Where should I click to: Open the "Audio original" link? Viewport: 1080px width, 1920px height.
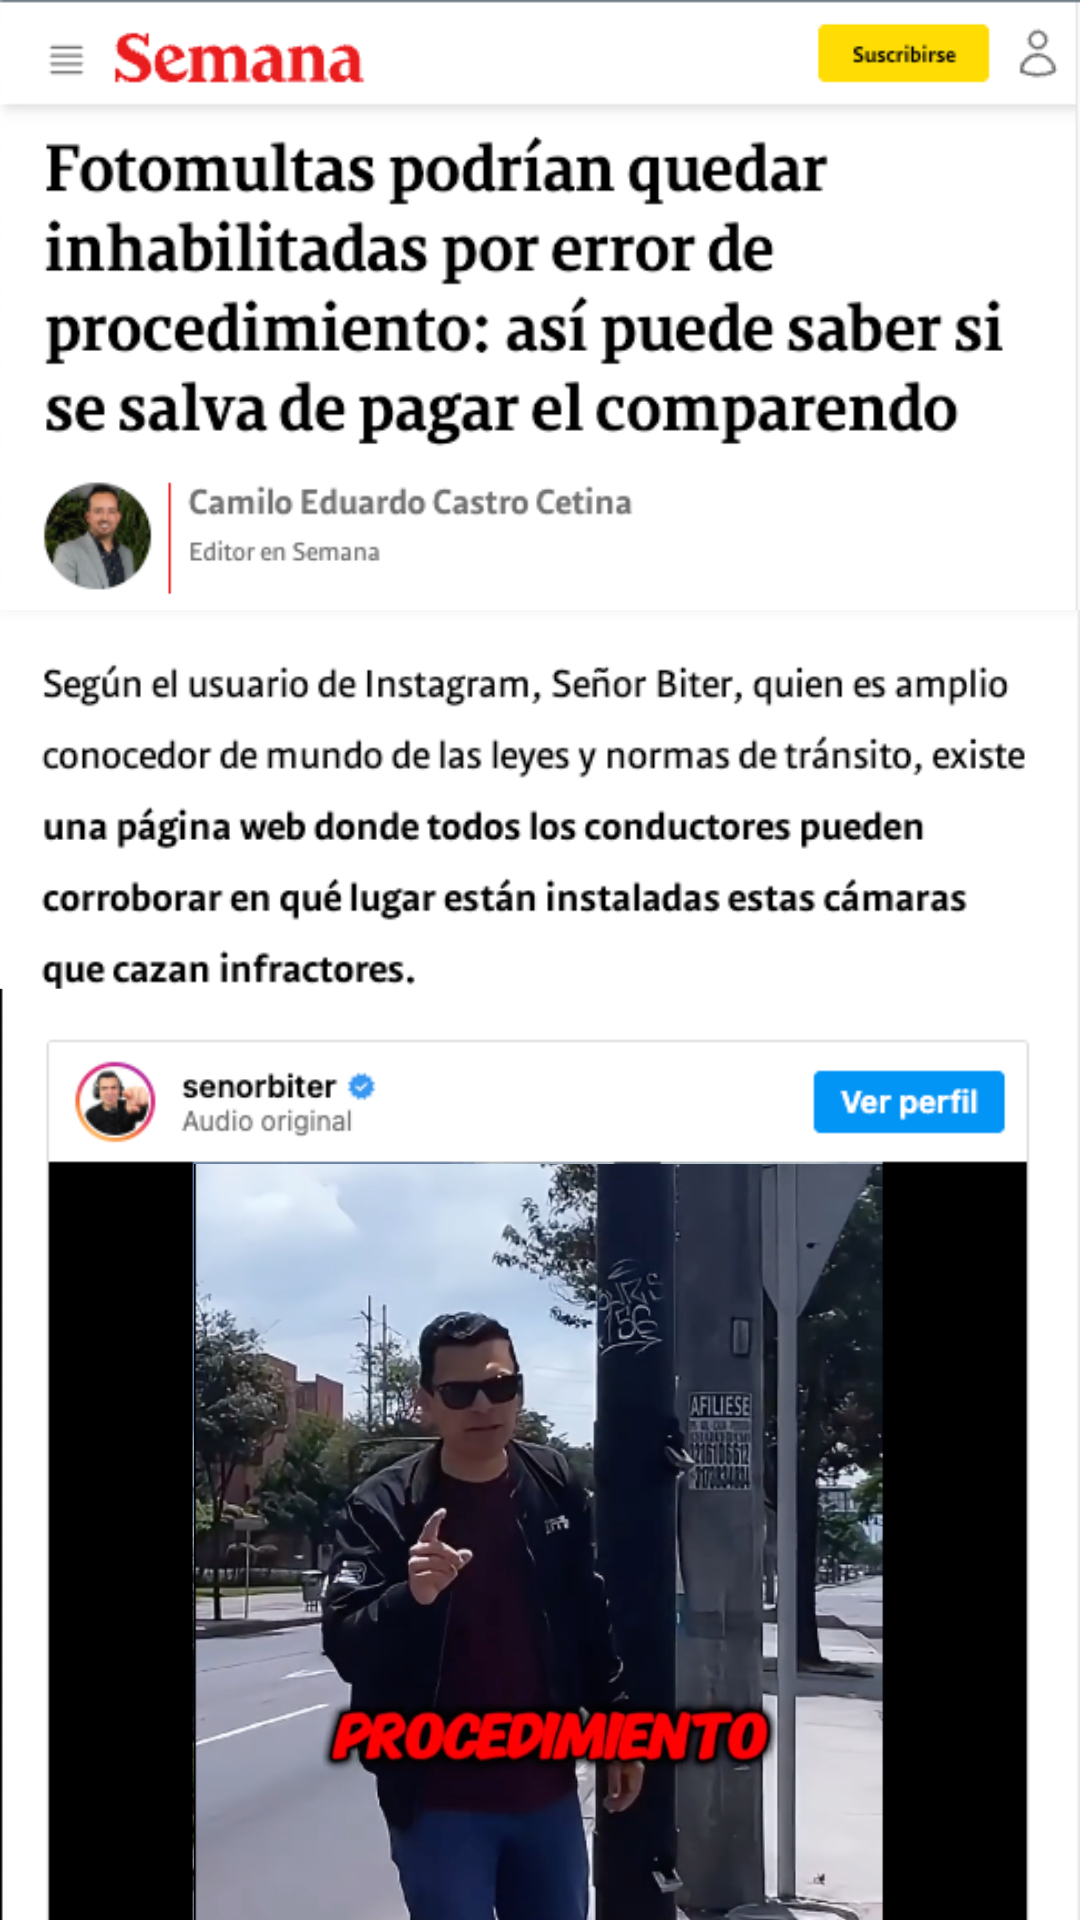[267, 1121]
